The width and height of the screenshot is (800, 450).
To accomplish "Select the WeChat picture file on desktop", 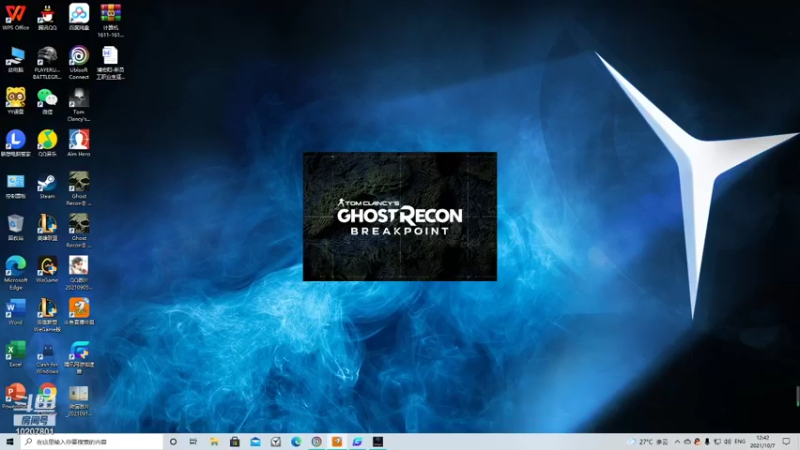I will 79,401.
